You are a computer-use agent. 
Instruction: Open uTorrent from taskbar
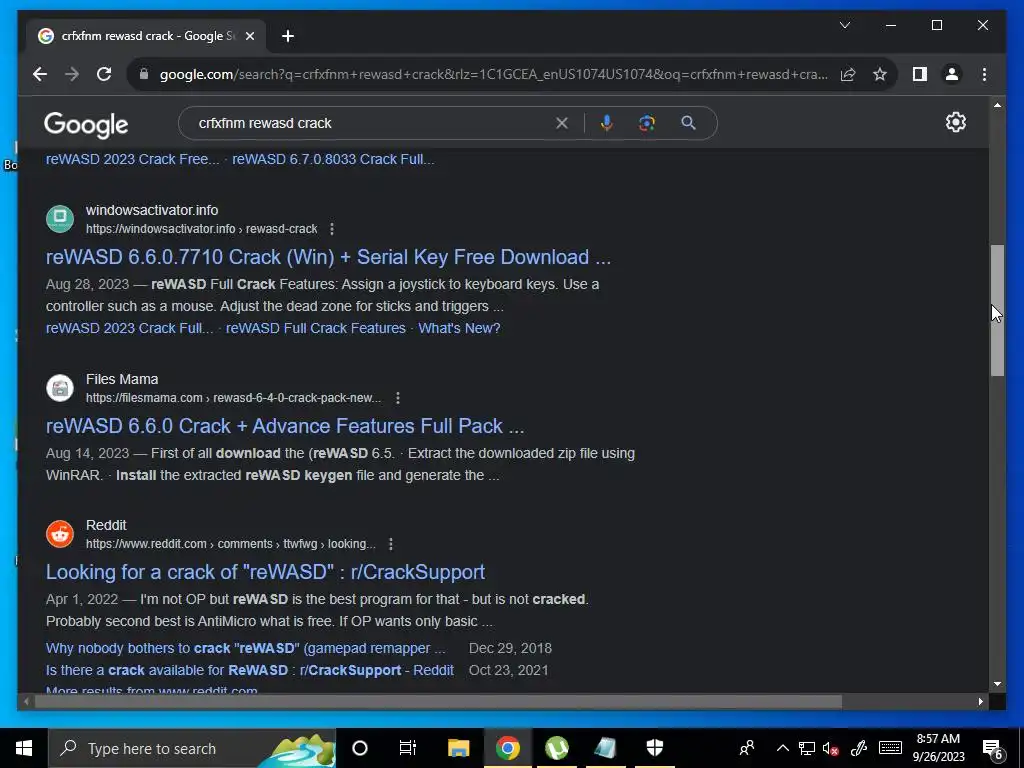click(x=556, y=748)
